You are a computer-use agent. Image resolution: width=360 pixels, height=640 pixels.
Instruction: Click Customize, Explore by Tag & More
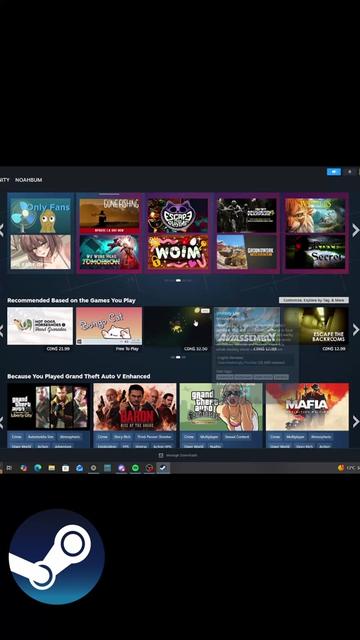click(x=314, y=300)
